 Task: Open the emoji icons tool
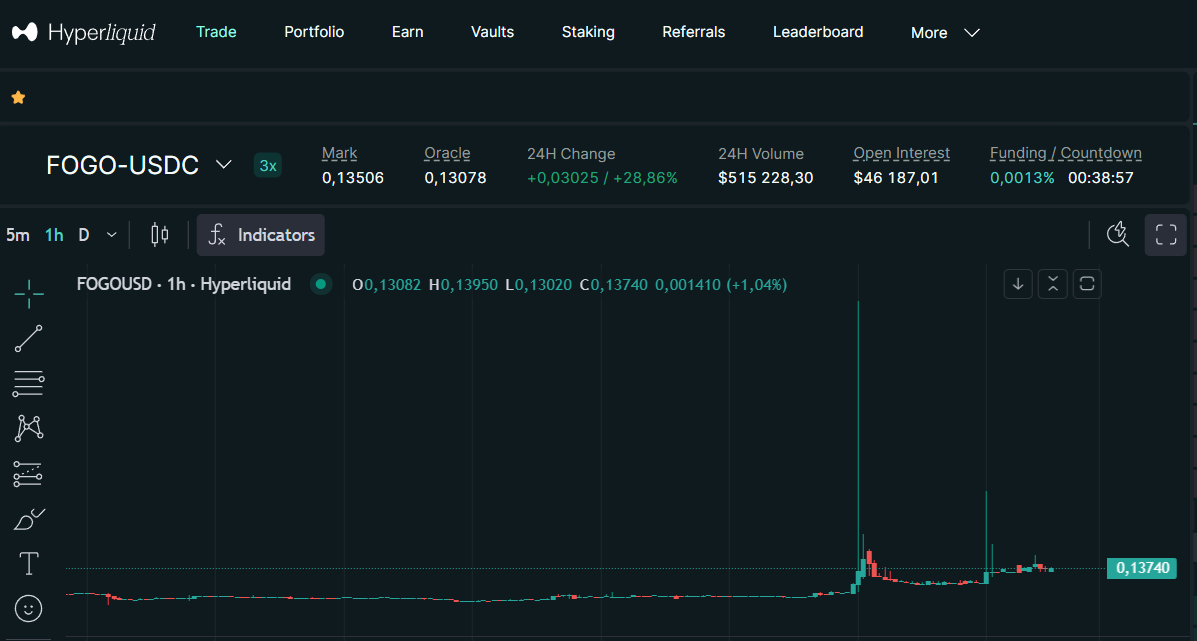click(29, 609)
